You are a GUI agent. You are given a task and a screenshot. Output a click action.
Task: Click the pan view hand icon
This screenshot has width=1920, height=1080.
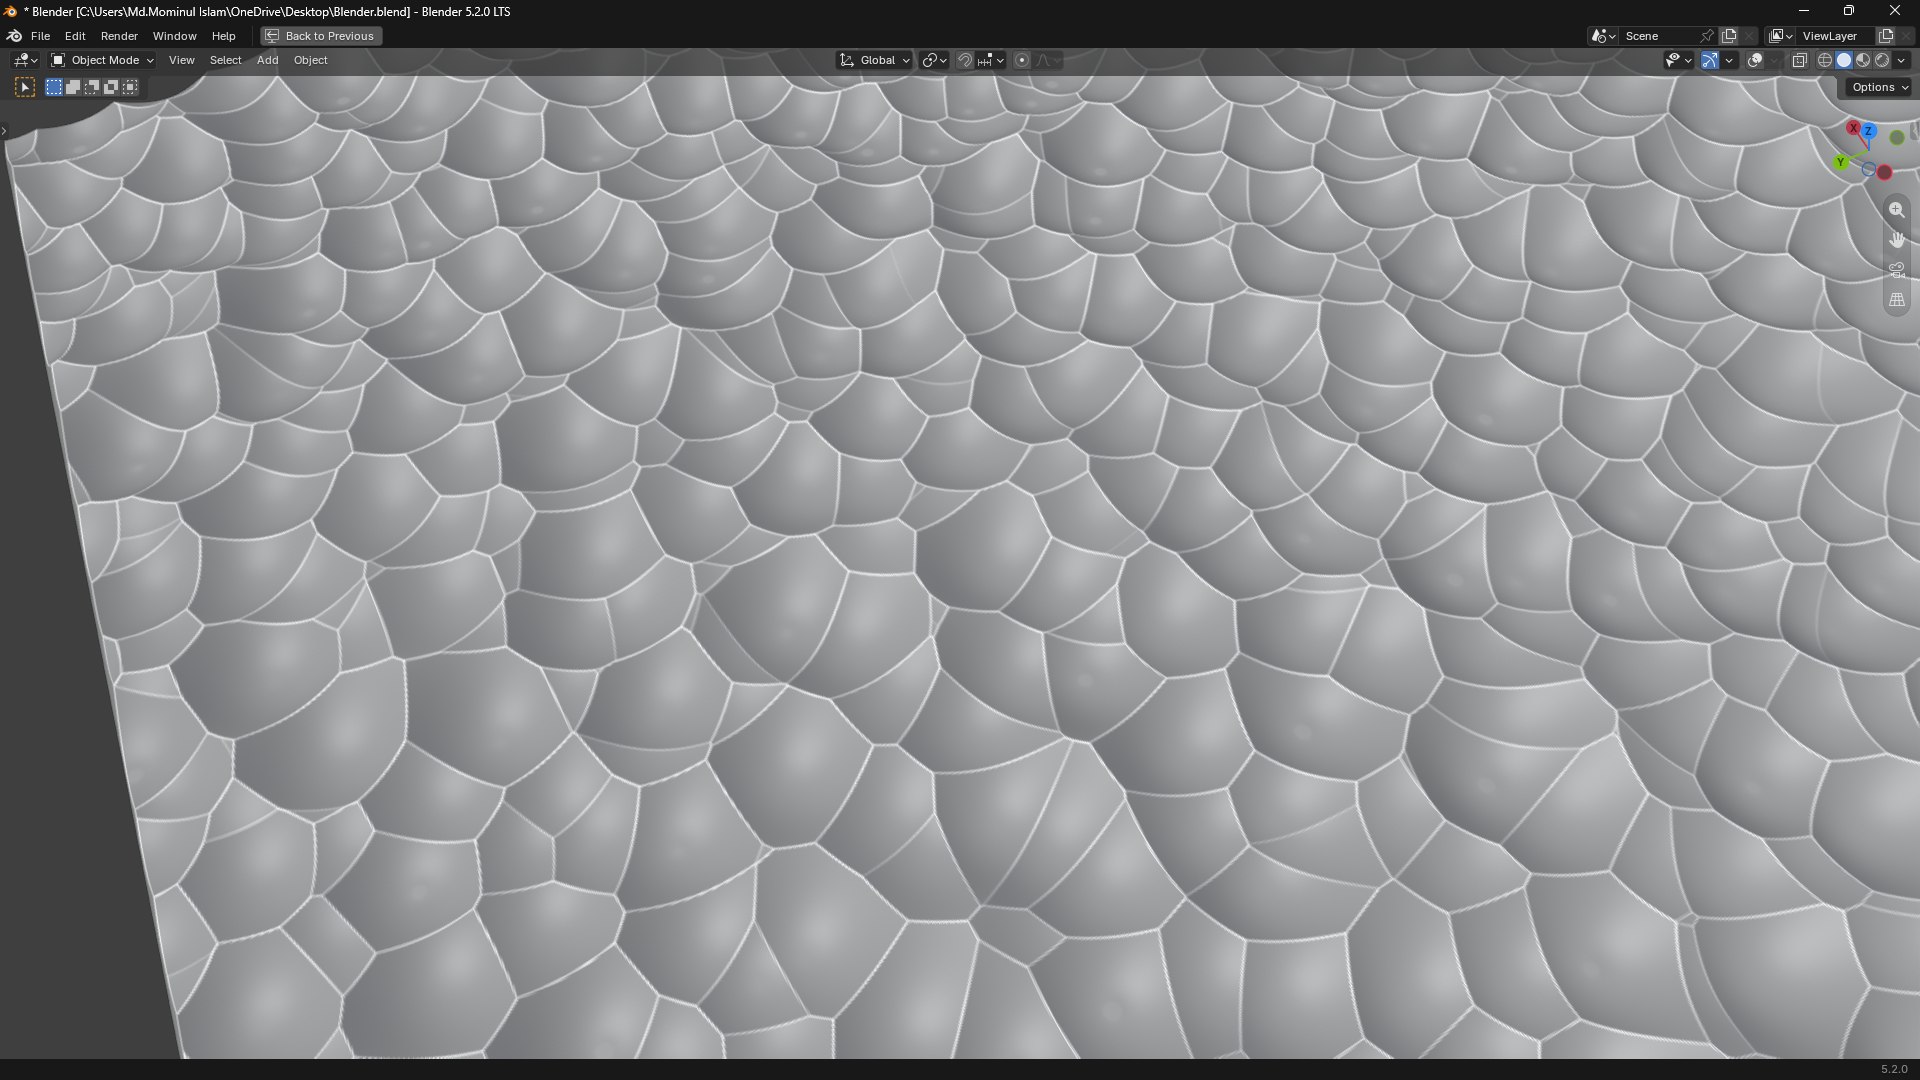[1896, 240]
